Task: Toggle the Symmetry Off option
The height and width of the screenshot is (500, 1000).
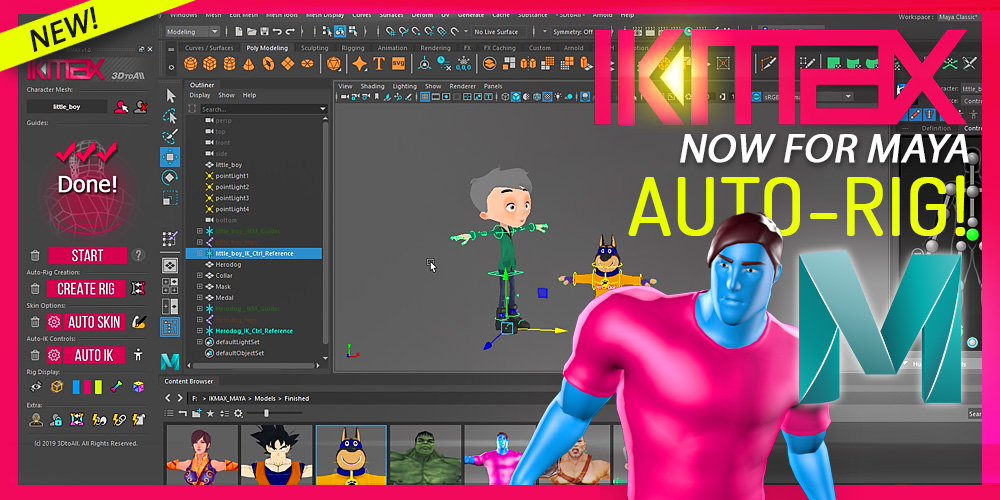Action: [574, 32]
